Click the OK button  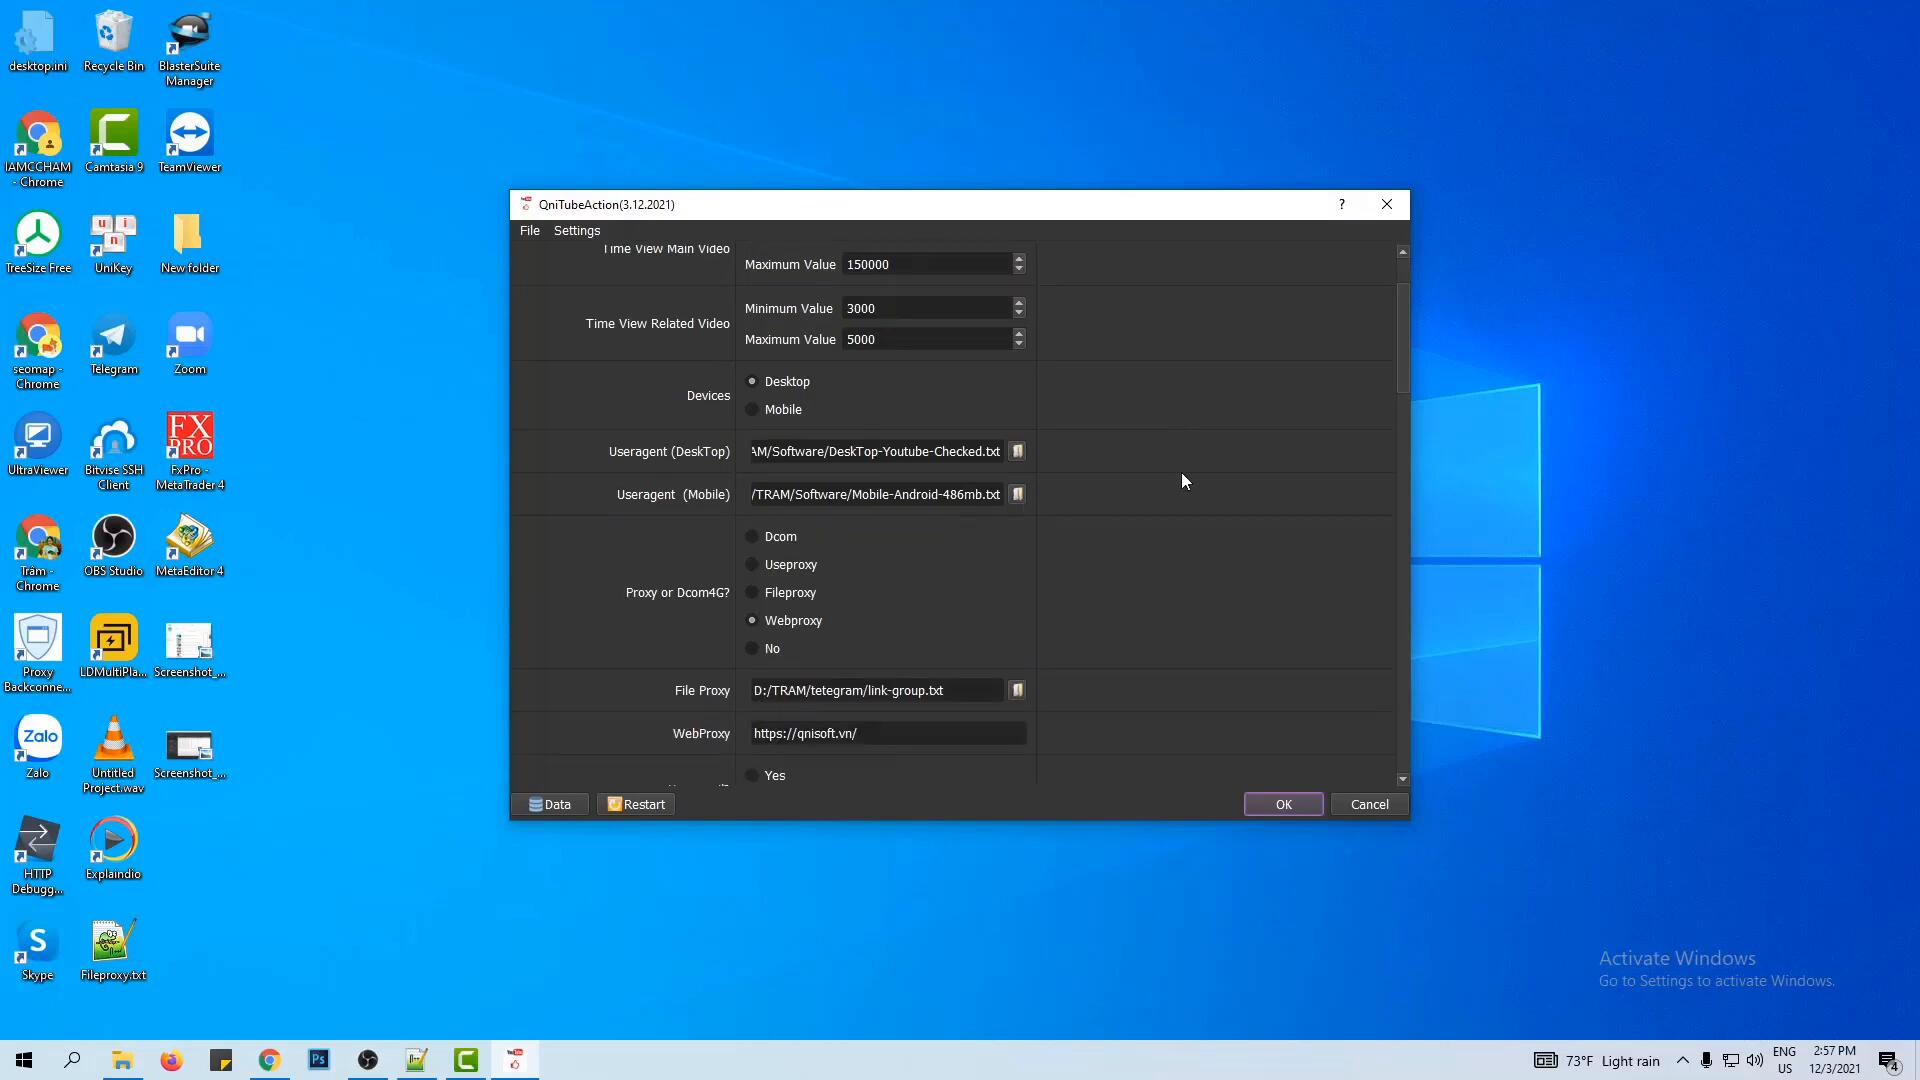(x=1283, y=804)
